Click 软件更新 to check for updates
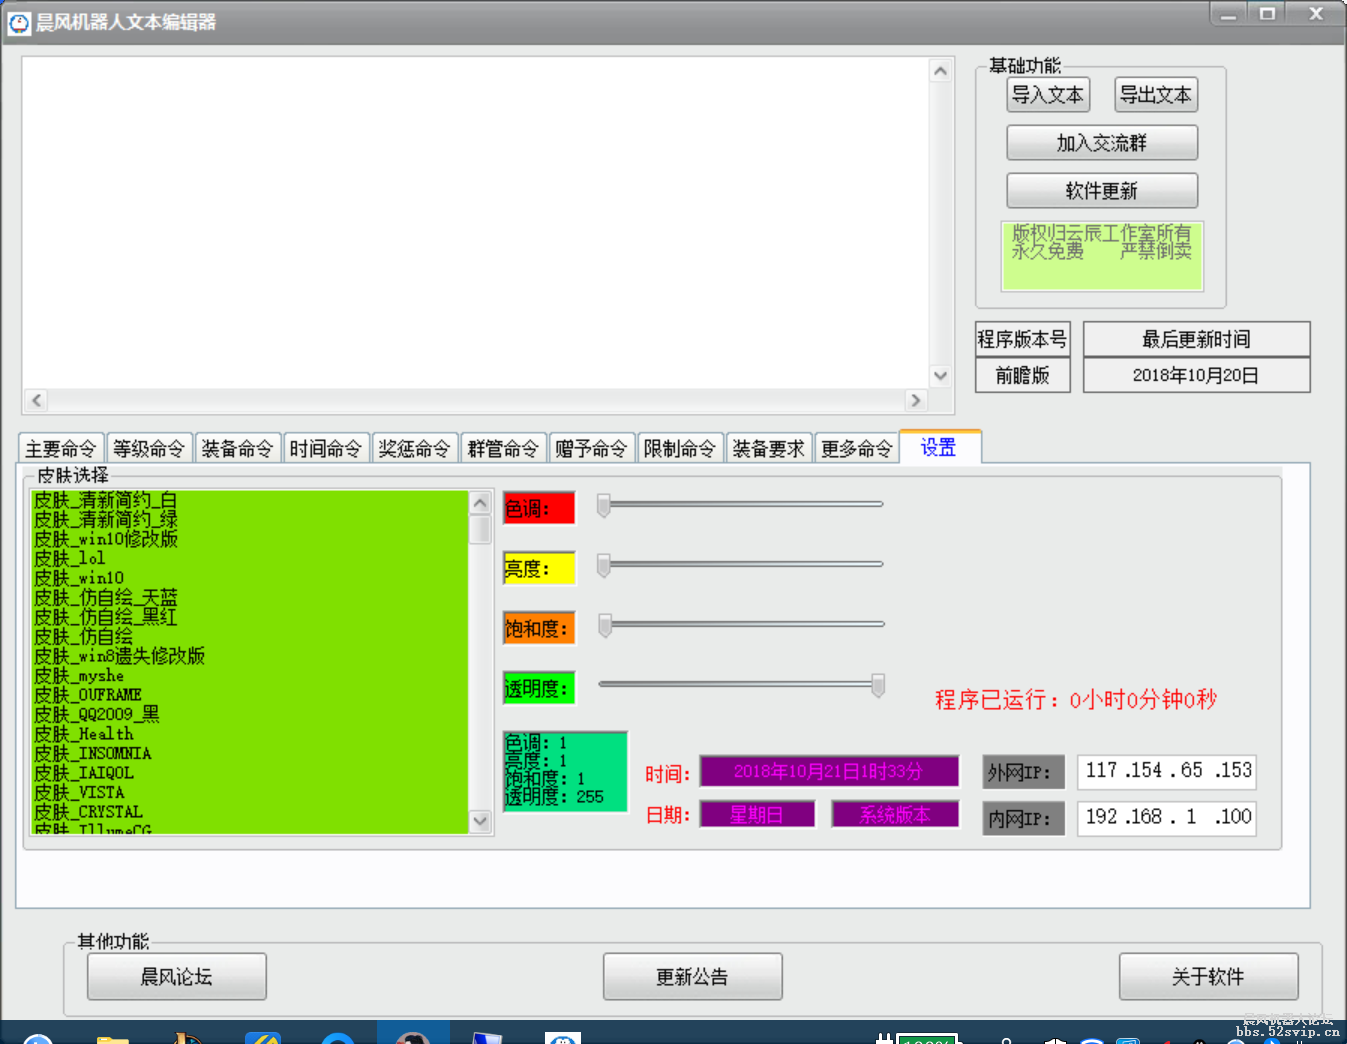The width and height of the screenshot is (1347, 1044). 1102,190
